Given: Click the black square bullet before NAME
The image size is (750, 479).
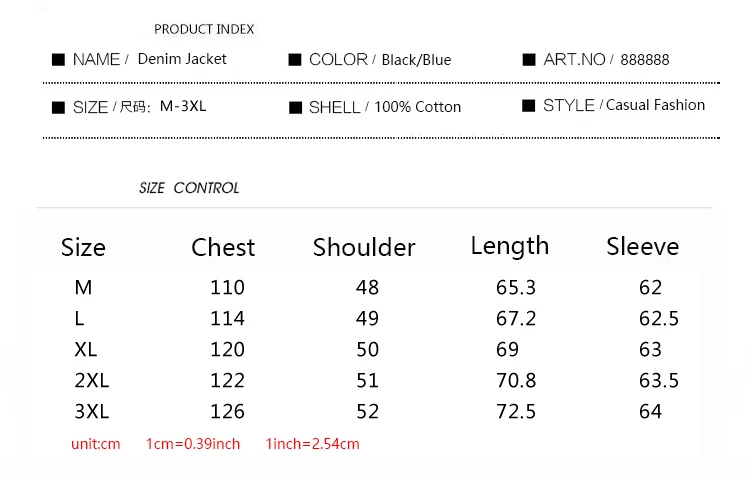Looking at the screenshot, I should coord(58,60).
